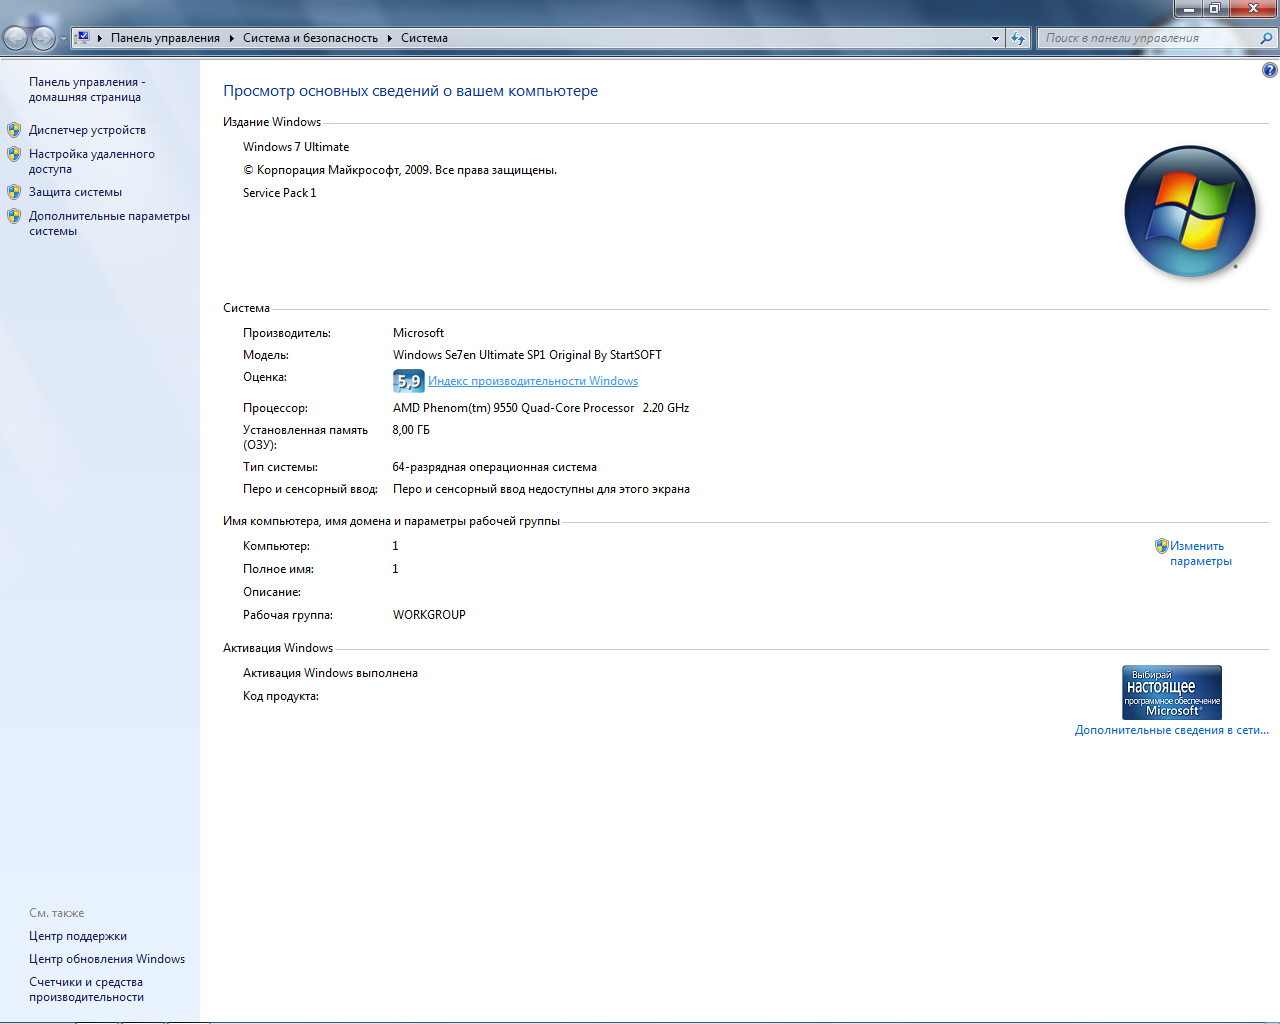The image size is (1280, 1024).
Task: Click the 'Процессор:' label
Action: coord(275,408)
